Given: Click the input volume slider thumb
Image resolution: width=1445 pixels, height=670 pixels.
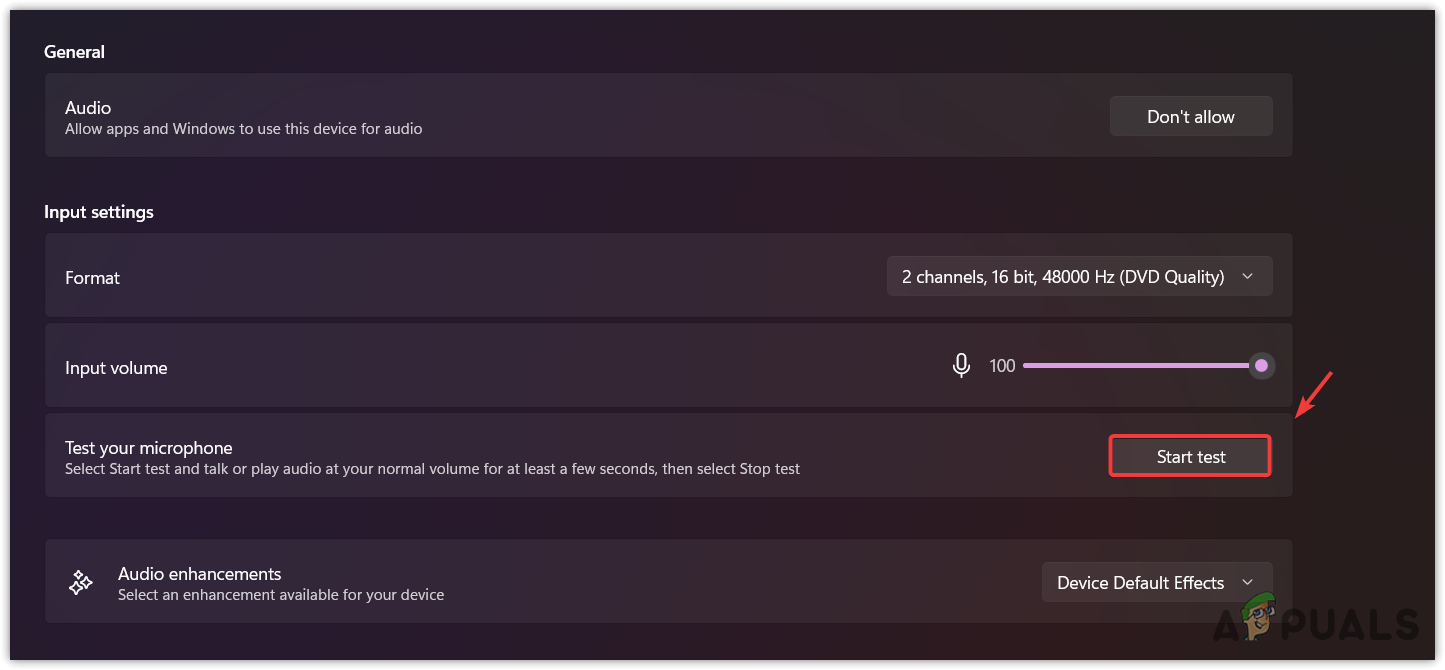Looking at the screenshot, I should (x=1261, y=366).
